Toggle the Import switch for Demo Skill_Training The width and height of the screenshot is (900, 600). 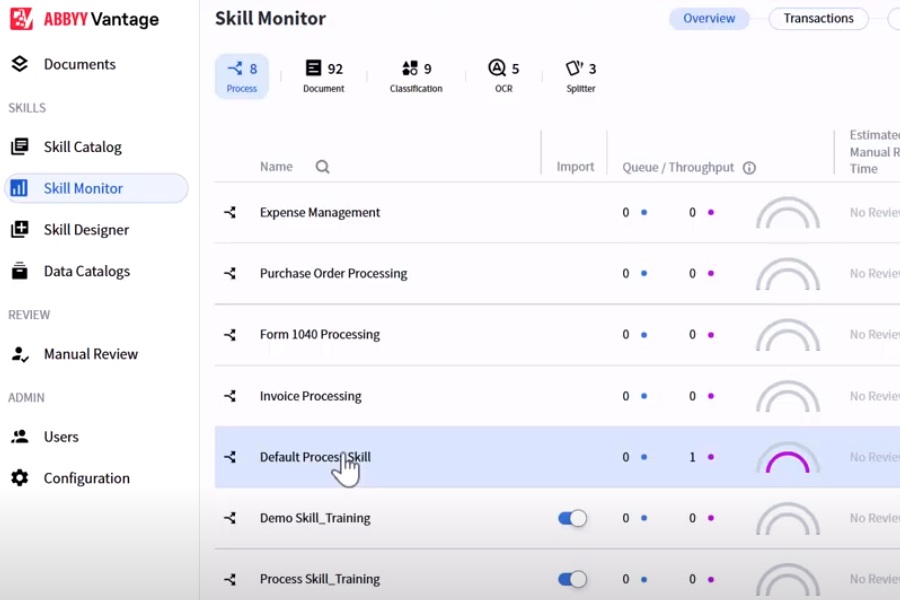pos(572,518)
